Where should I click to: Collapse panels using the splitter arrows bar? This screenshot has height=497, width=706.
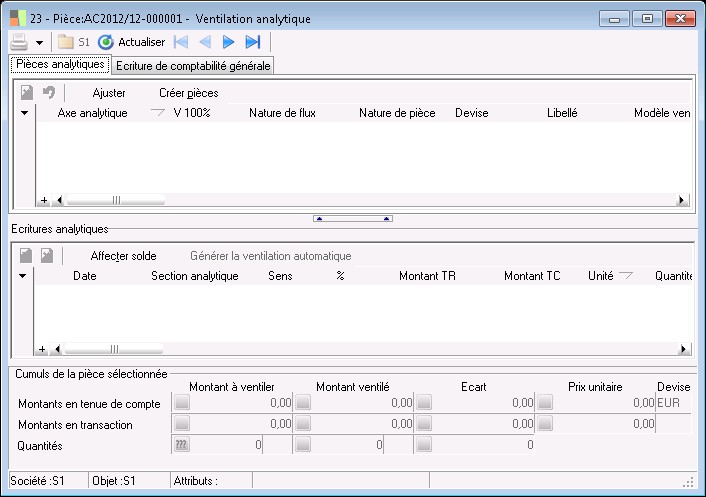[353, 217]
